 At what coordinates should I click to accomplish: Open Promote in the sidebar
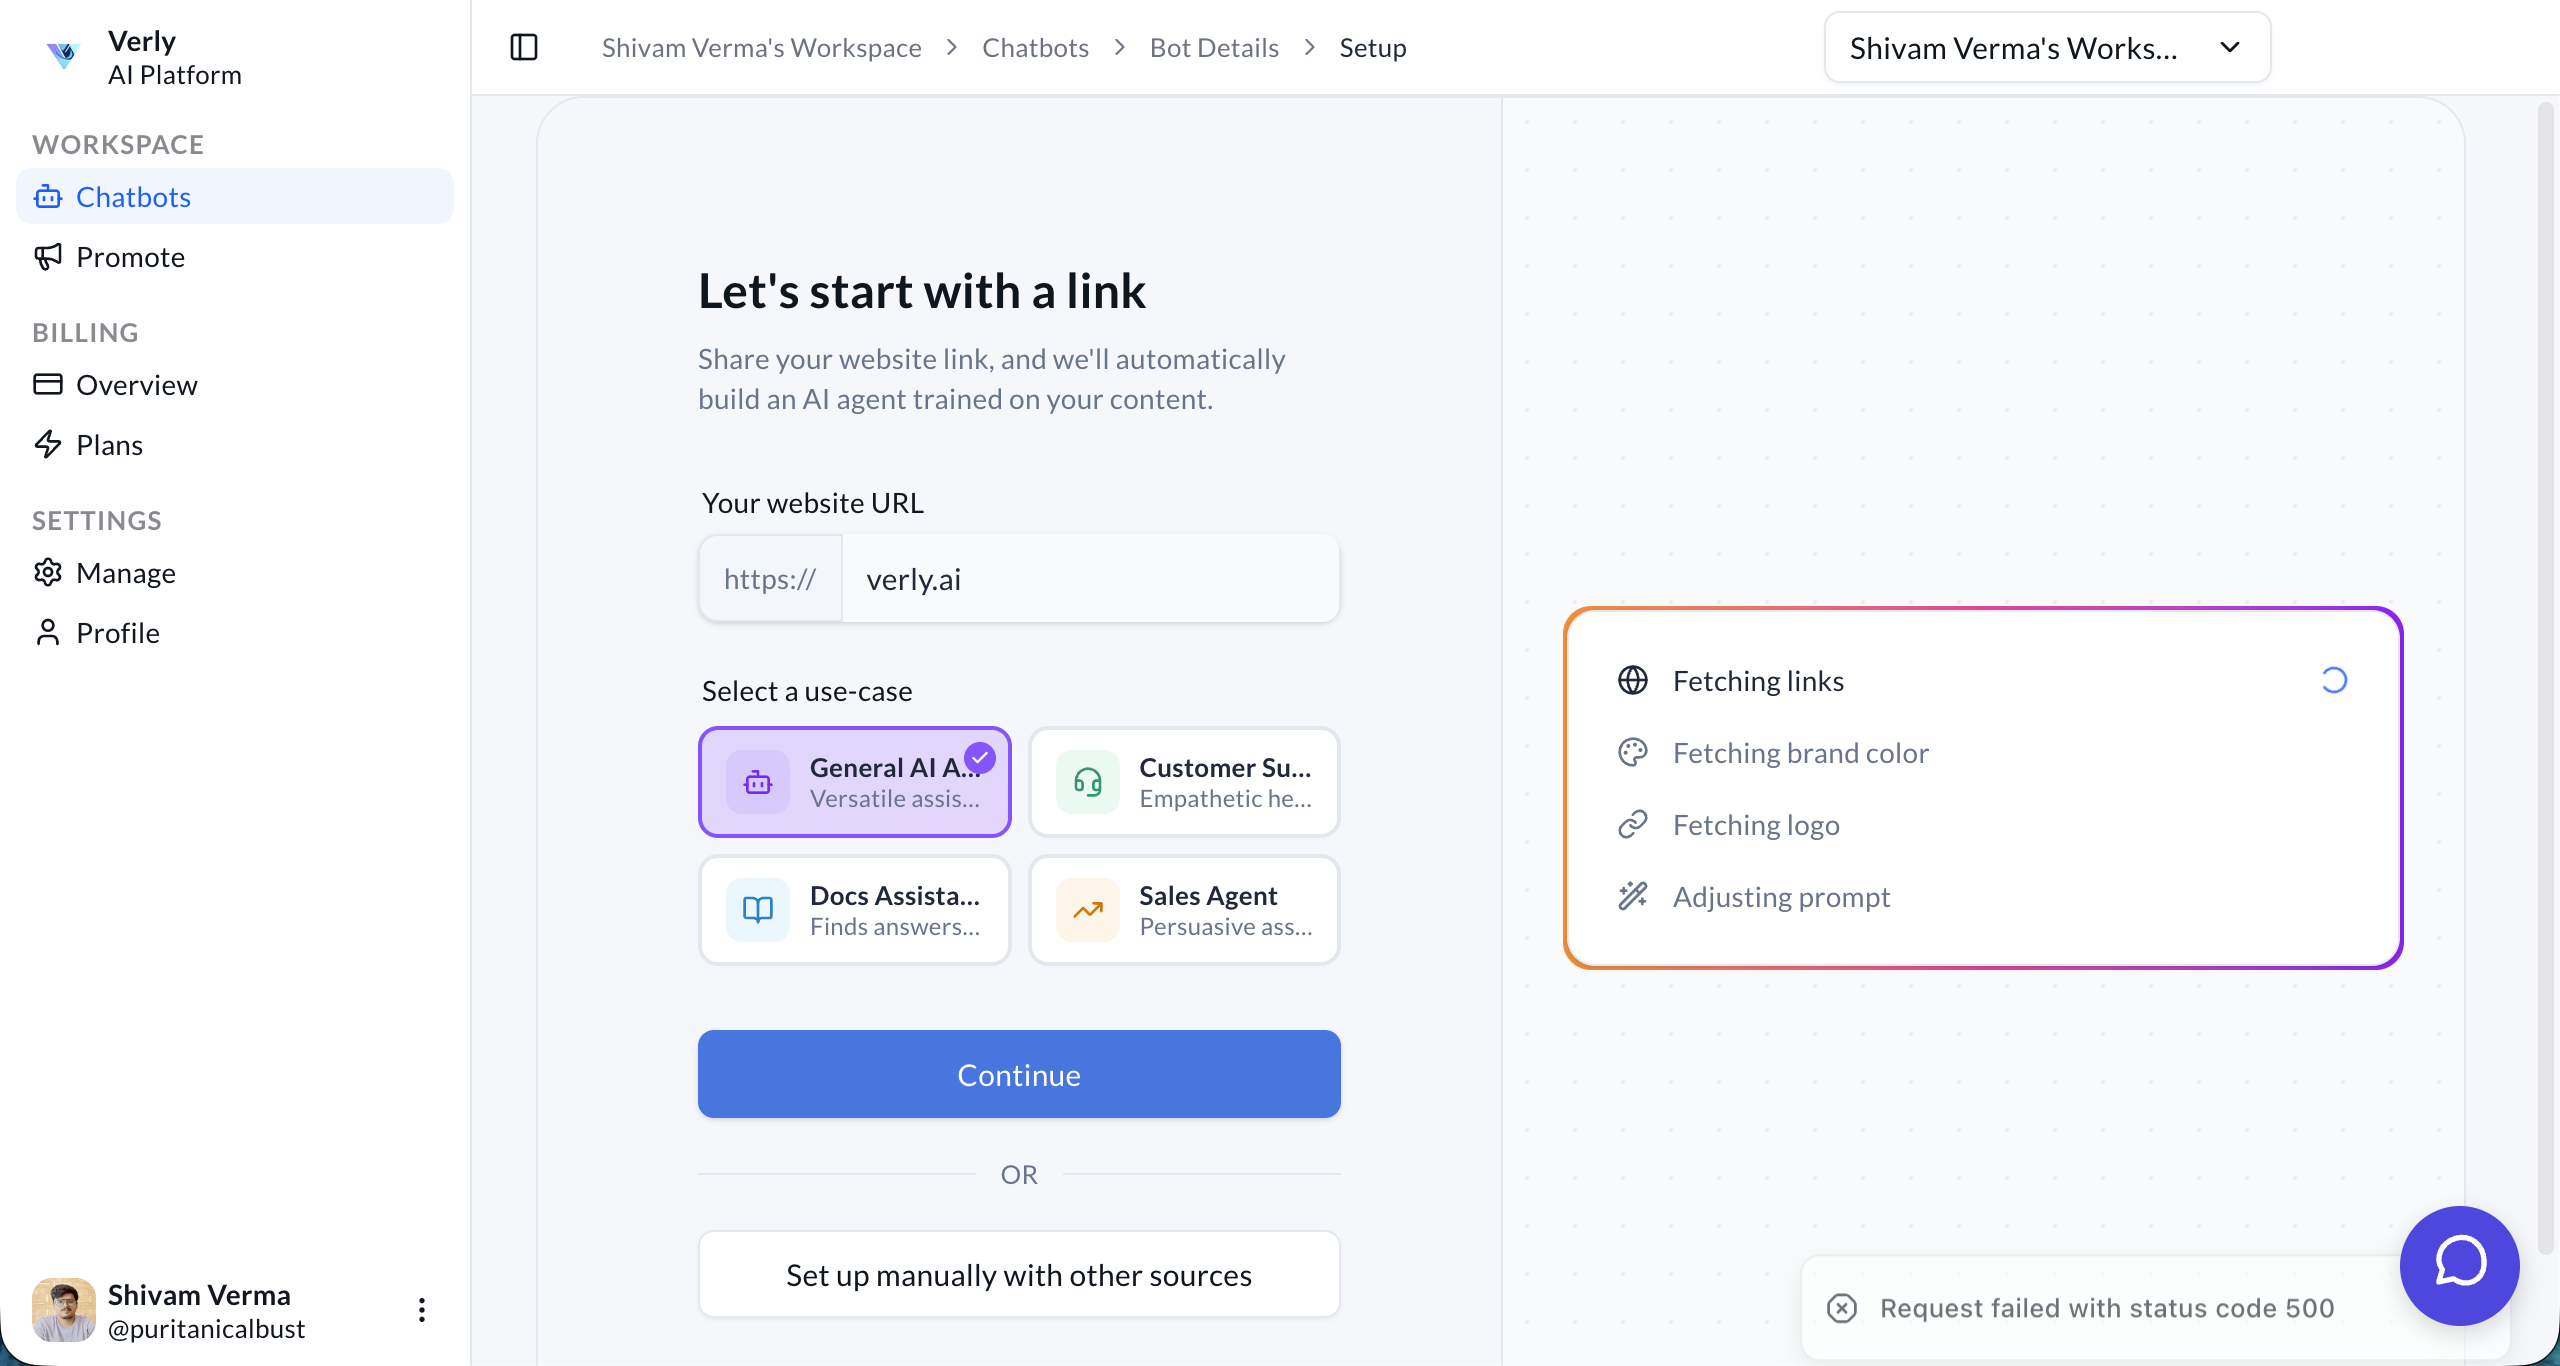[130, 257]
